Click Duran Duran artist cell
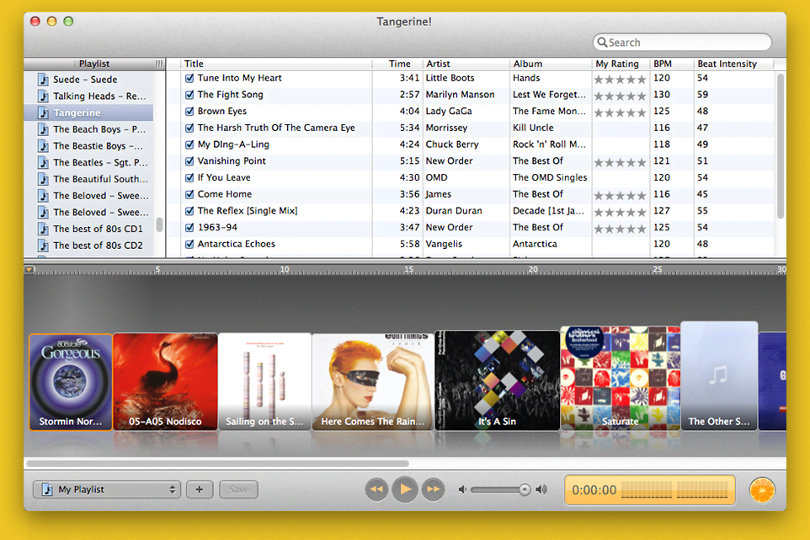Image resolution: width=810 pixels, height=540 pixels. (454, 211)
